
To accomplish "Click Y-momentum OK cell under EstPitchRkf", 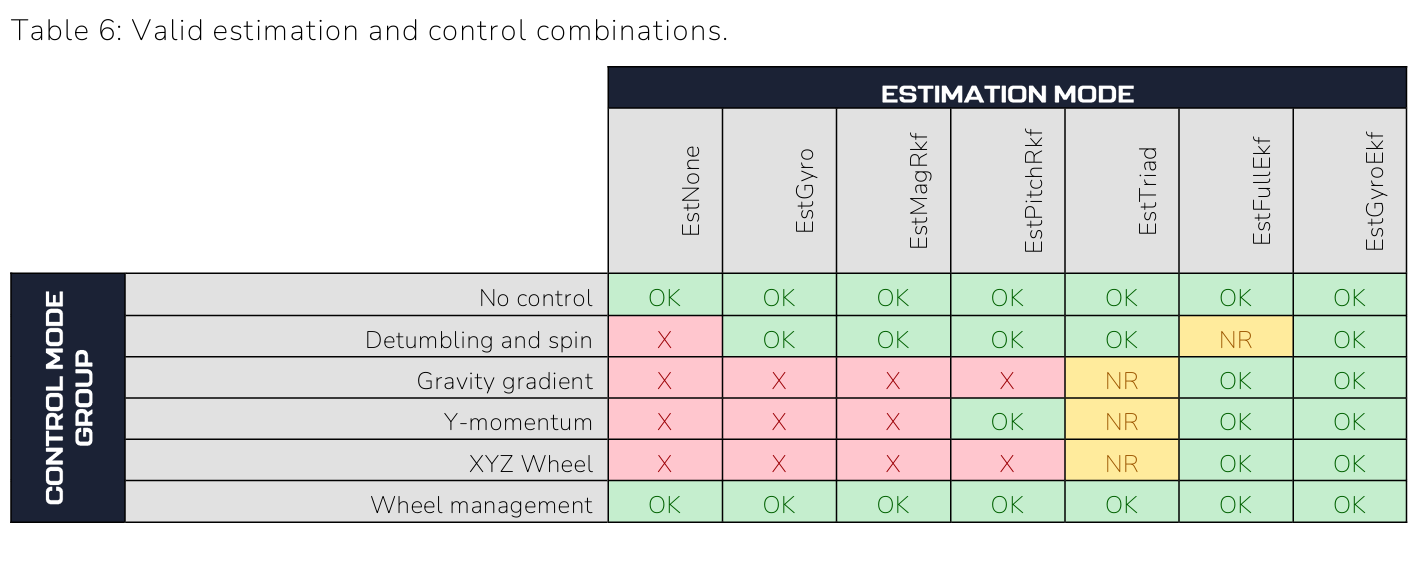I will (x=1007, y=423).
